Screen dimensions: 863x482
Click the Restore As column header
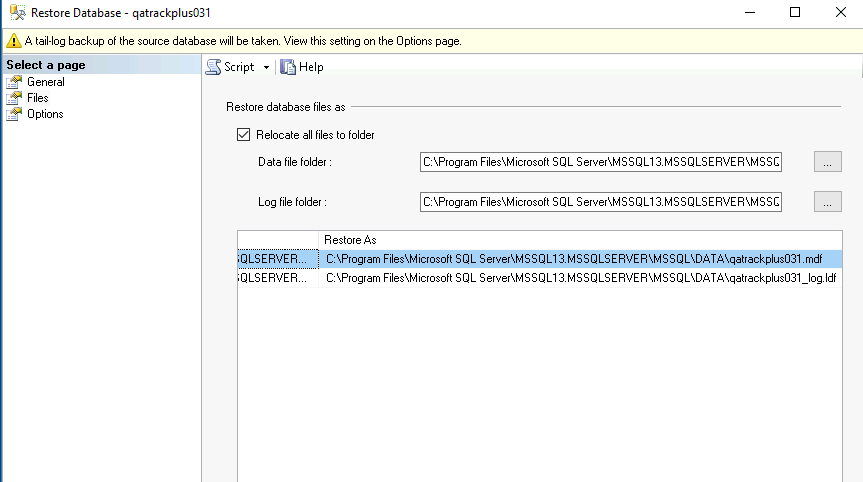(580, 240)
